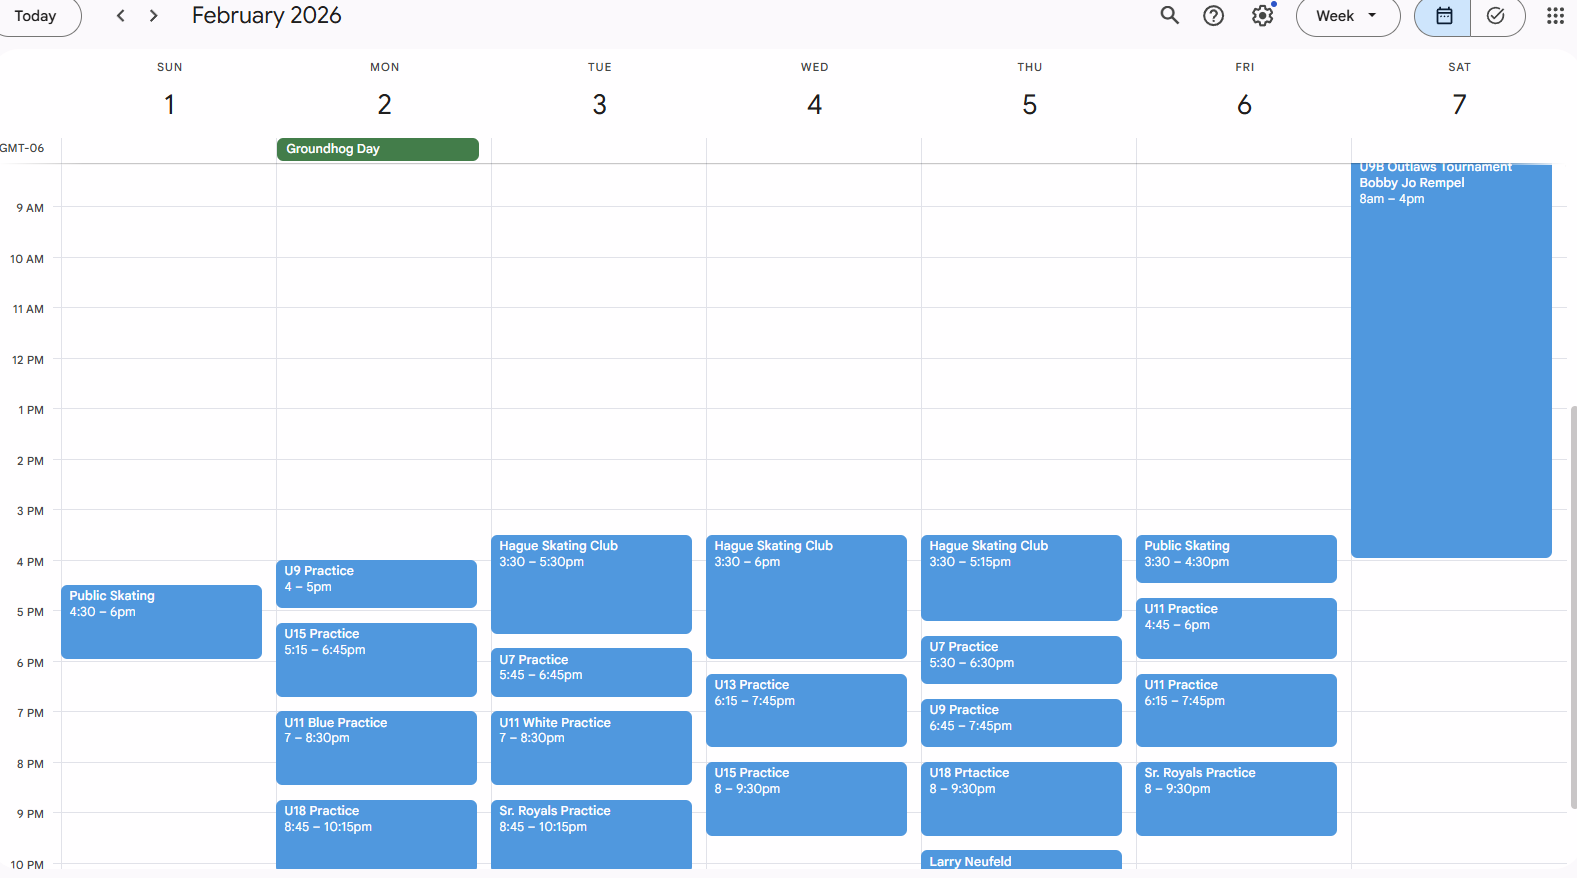Open the search magnifier icon
This screenshot has width=1577, height=878.
click(1169, 16)
